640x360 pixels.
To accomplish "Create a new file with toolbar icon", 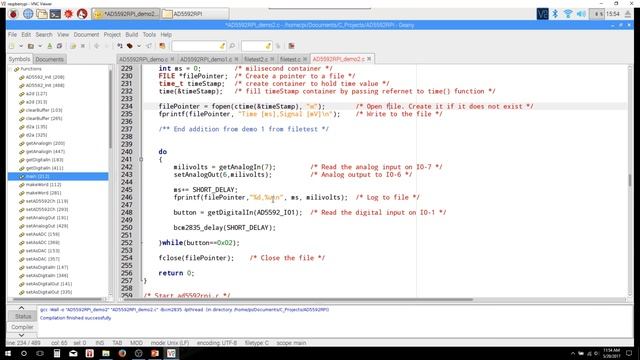I will pos(12,46).
